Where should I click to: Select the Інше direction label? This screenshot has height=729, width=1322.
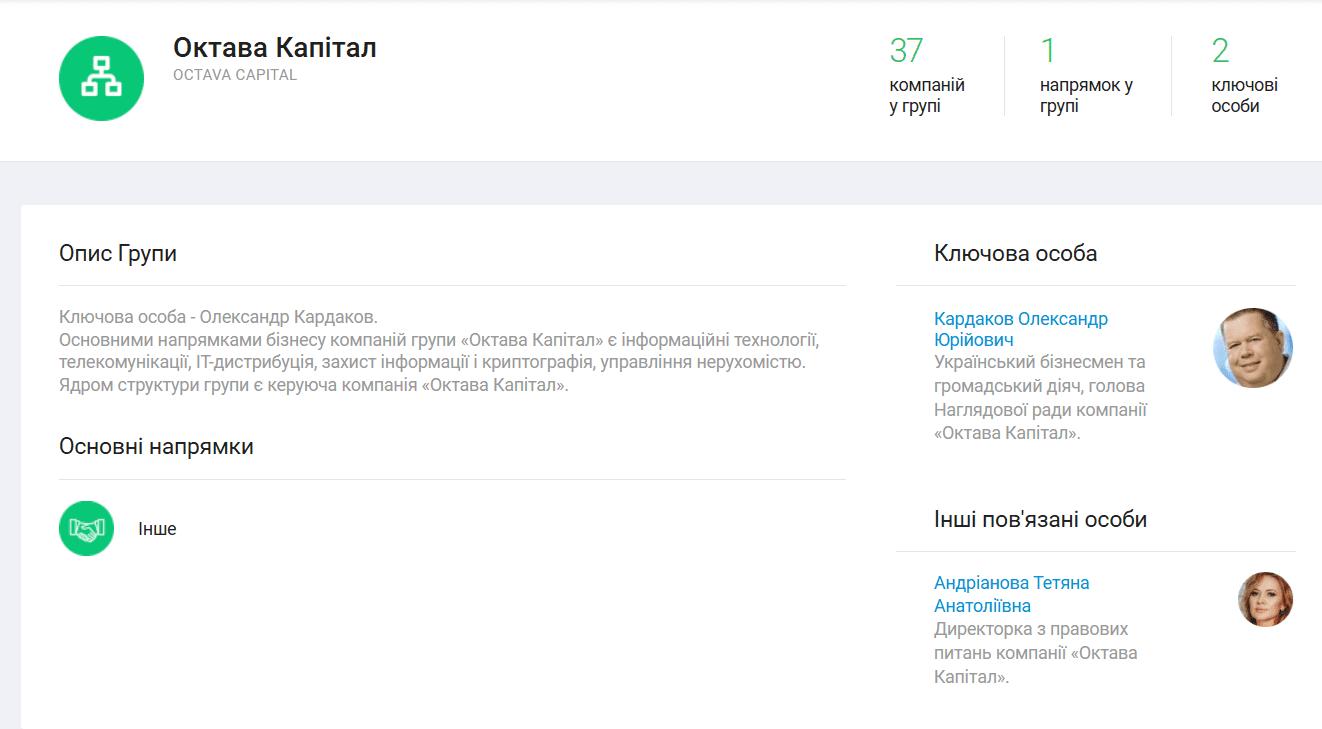(157, 529)
